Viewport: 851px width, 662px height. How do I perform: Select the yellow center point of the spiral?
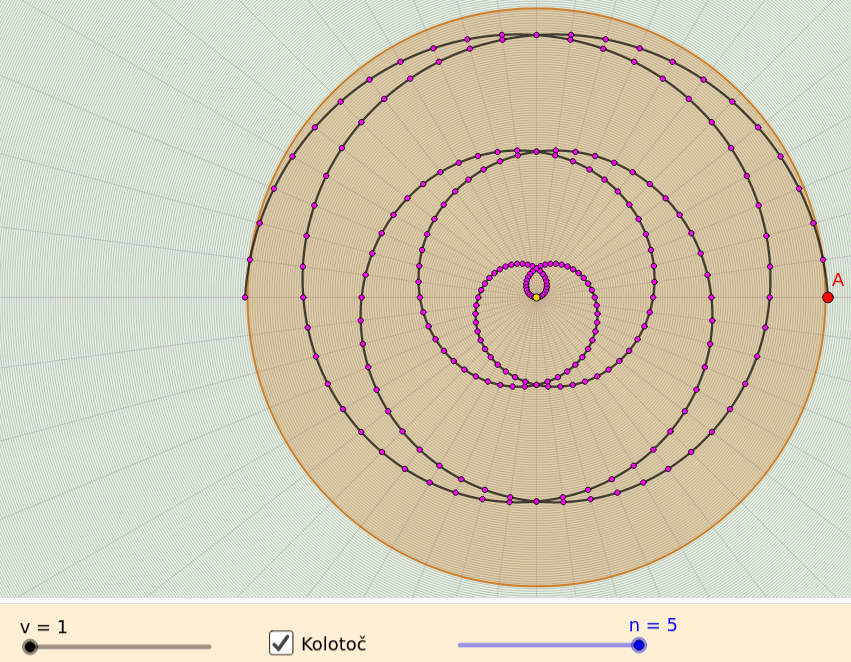pos(536,297)
